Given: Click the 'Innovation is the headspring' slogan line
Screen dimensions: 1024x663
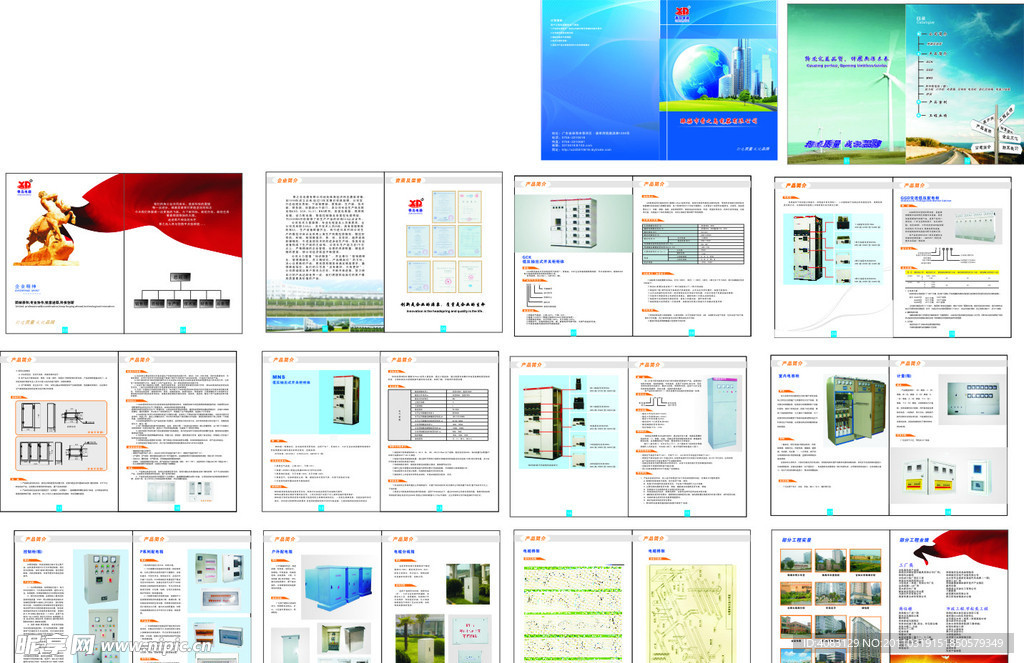Looking at the screenshot, I should 444,312.
